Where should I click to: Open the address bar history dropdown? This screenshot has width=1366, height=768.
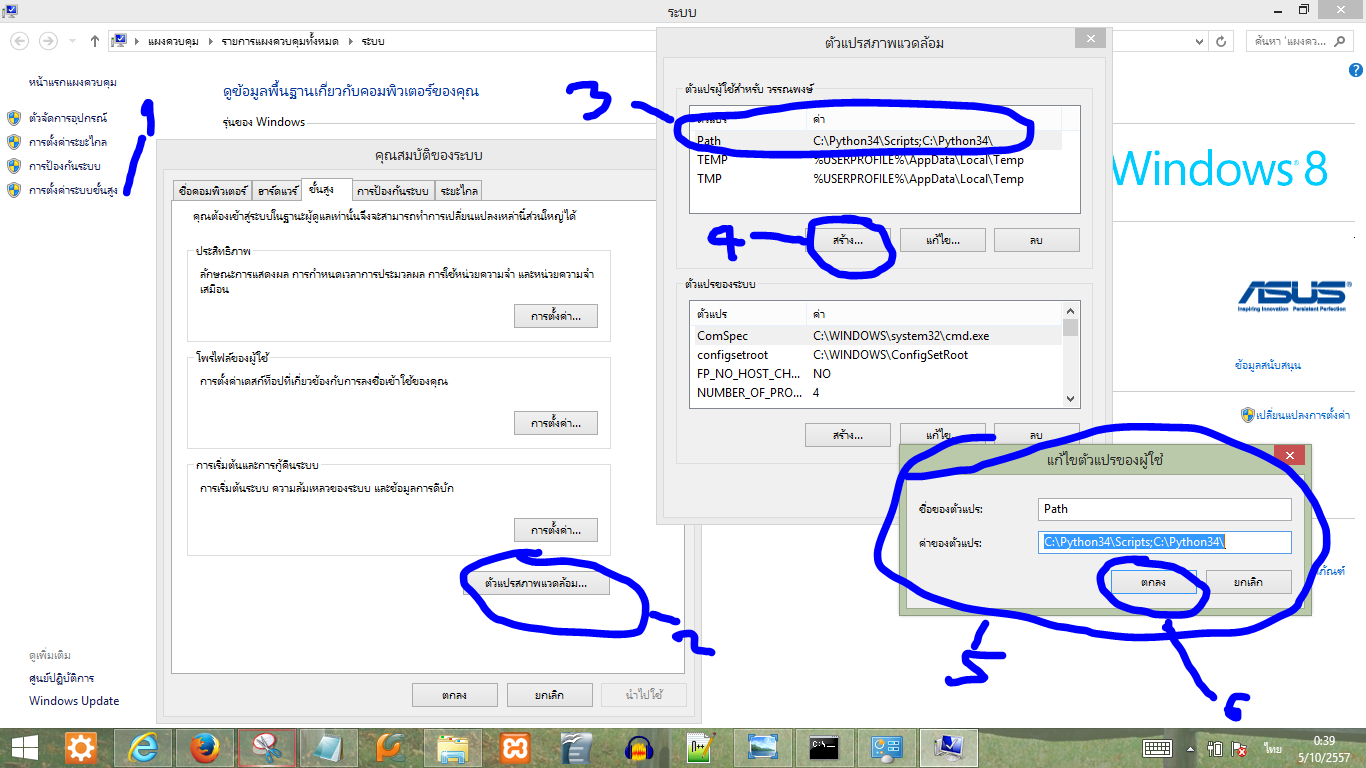pyautogui.click(x=1200, y=41)
